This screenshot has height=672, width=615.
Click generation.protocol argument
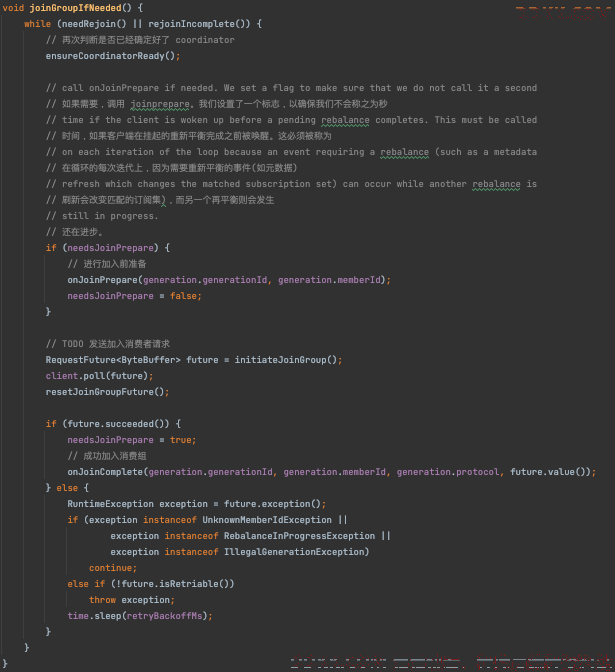point(448,472)
